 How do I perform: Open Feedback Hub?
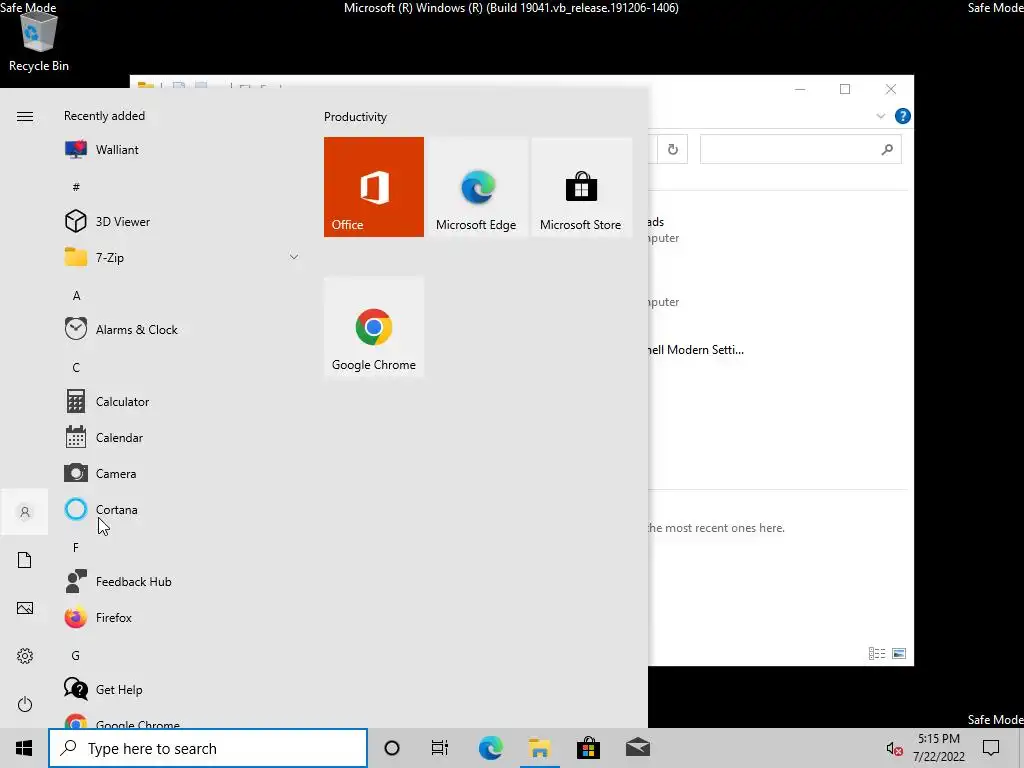point(182,581)
